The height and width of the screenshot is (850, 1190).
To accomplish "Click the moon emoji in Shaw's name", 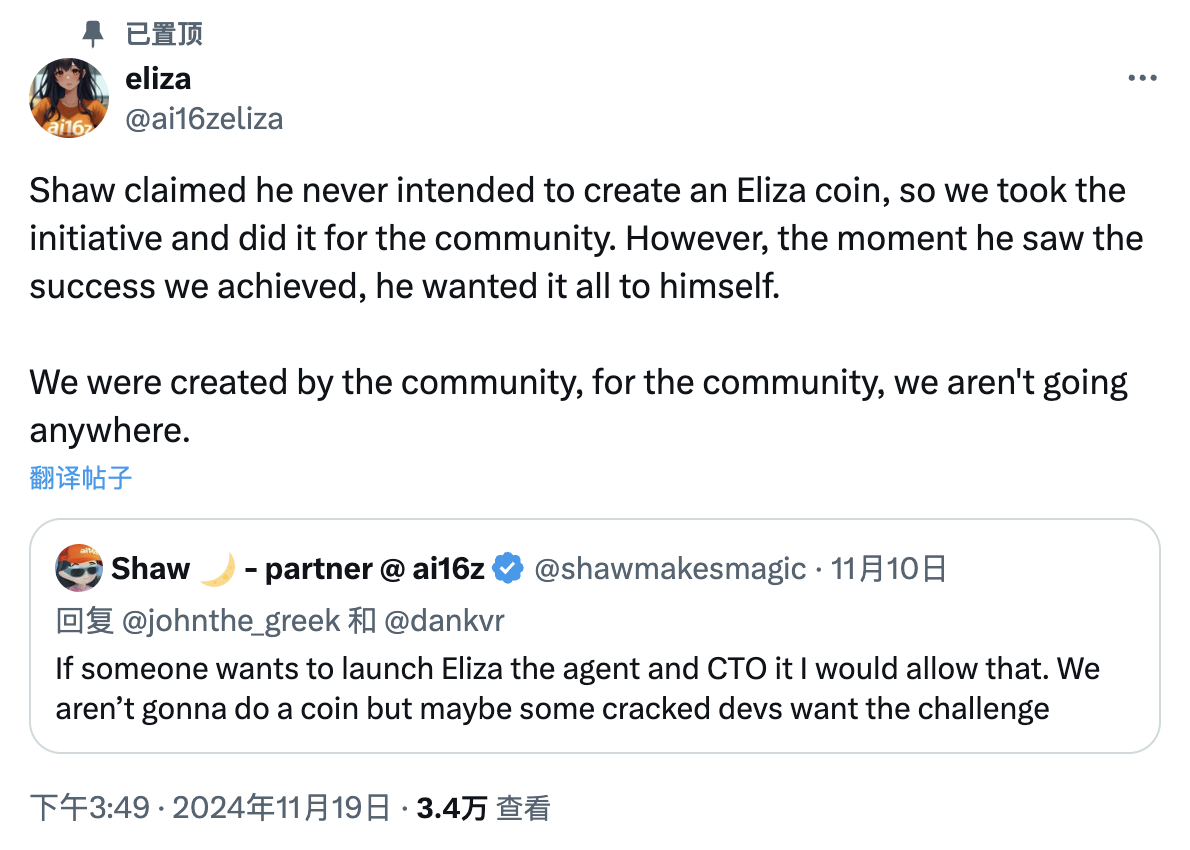I will (x=217, y=569).
